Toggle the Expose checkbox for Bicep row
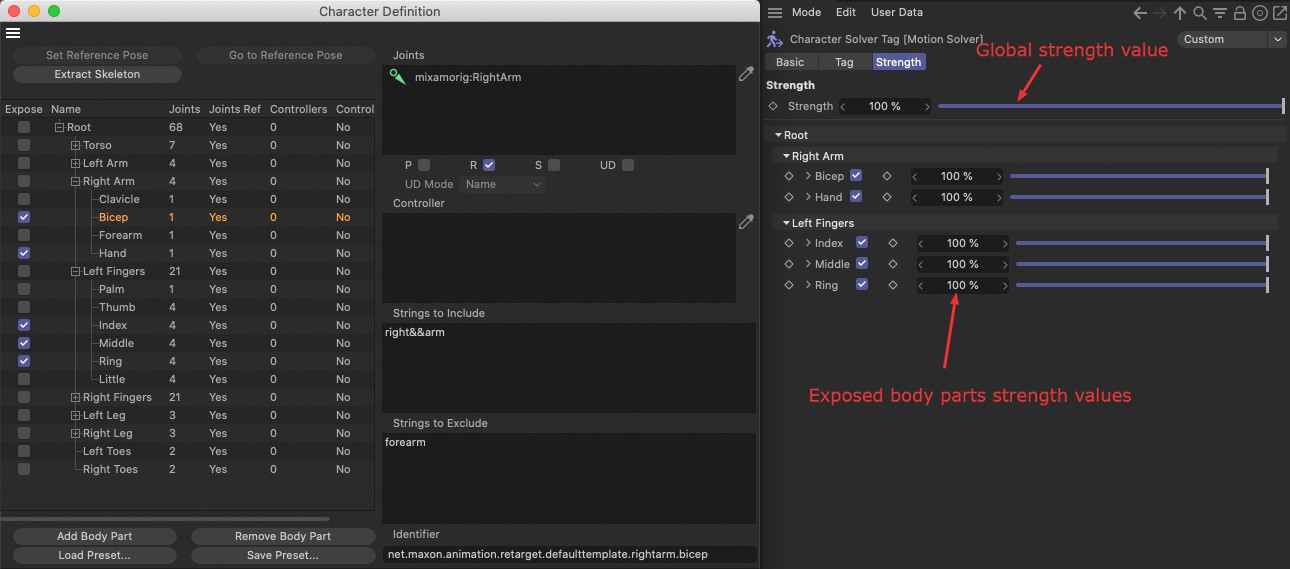The height and width of the screenshot is (569, 1290). click(24, 217)
